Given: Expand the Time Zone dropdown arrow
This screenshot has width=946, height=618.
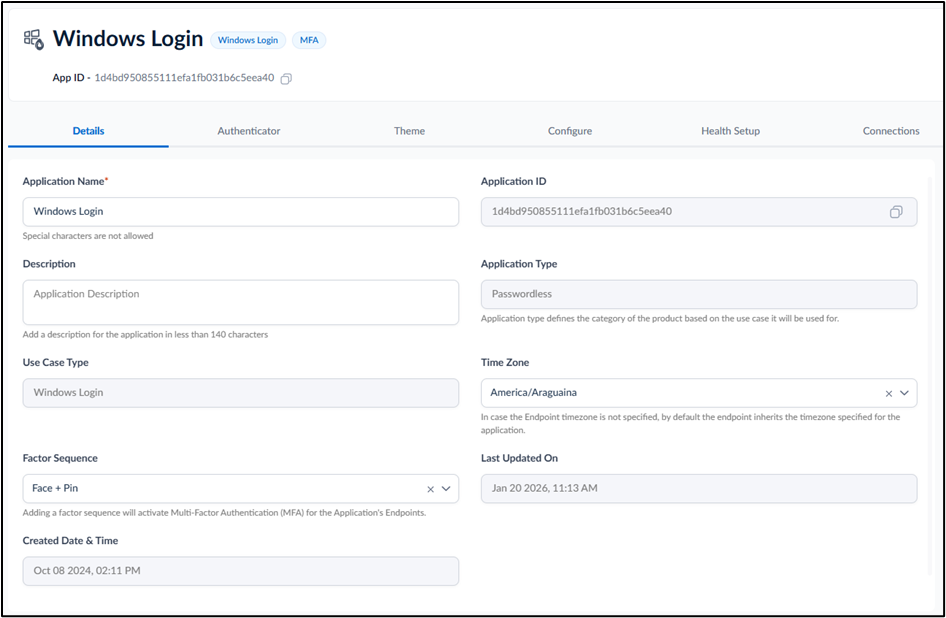Looking at the screenshot, I should tap(904, 393).
